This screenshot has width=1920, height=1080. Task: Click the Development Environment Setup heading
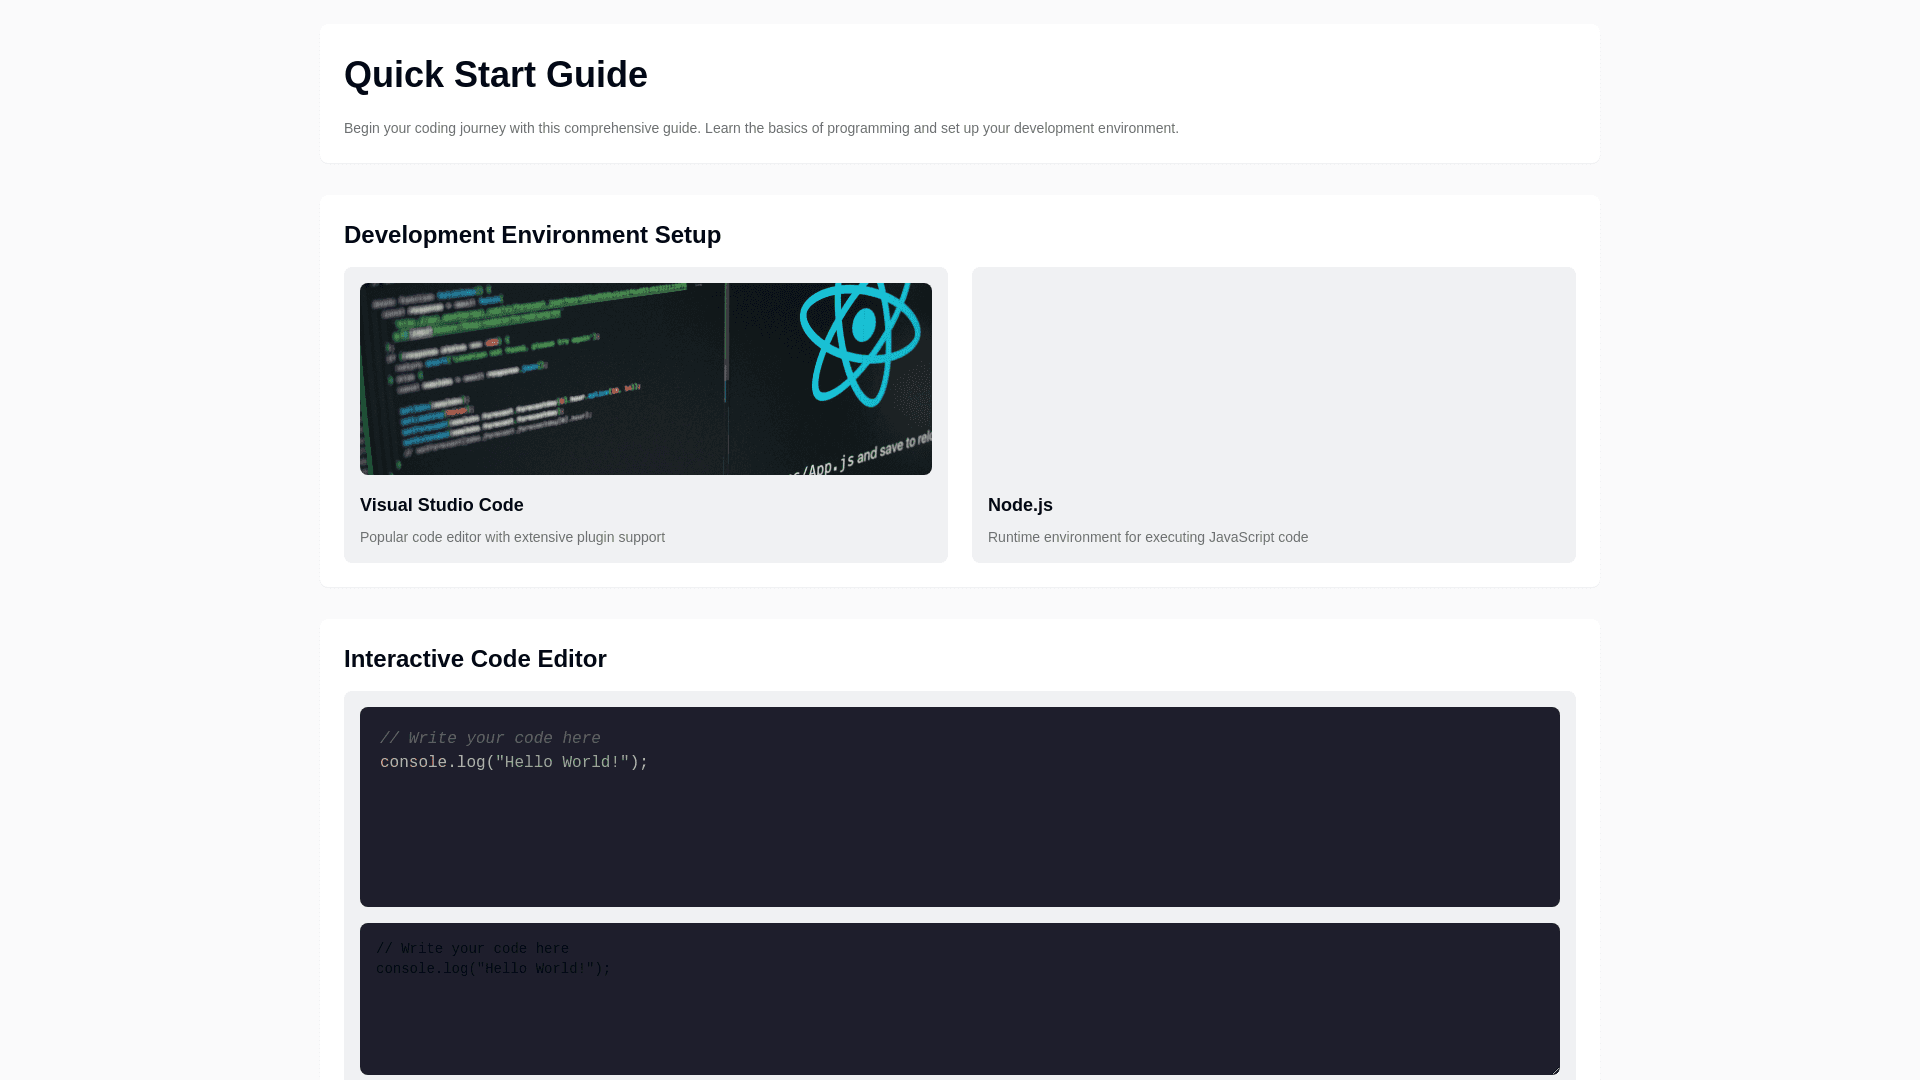tap(532, 235)
